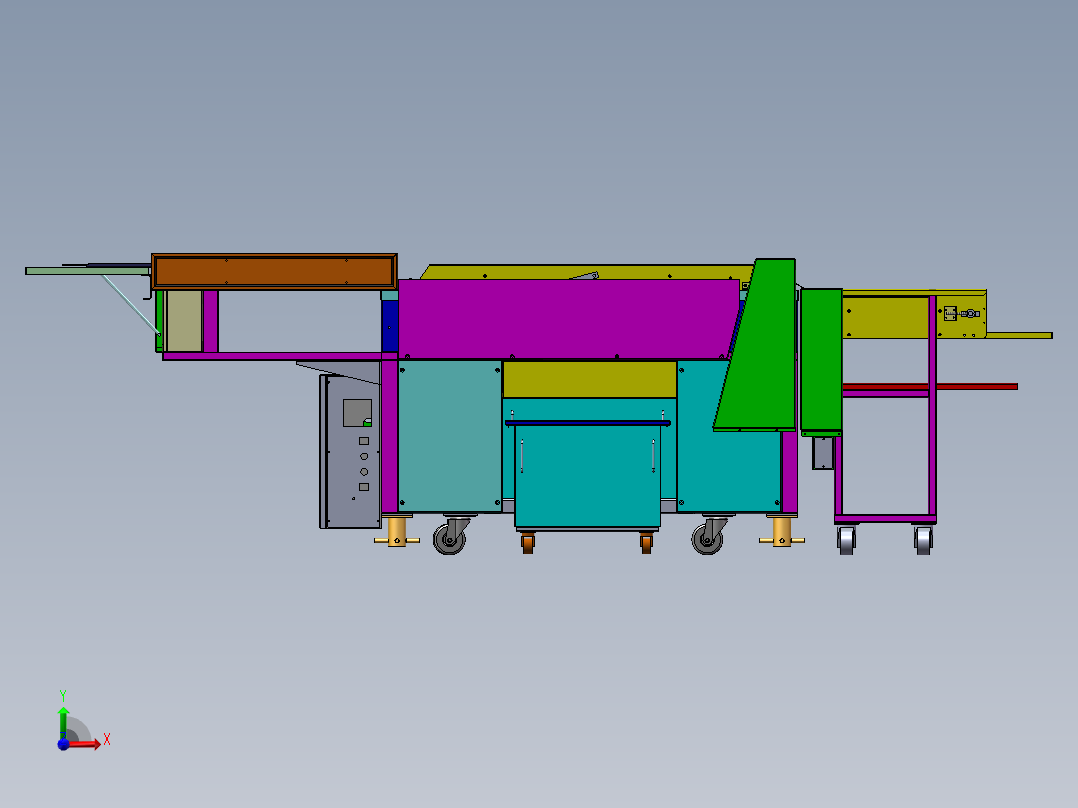The image size is (1078, 808).
Task: Select the green rectangular panel beside the trapezoid
Action: [x=822, y=360]
